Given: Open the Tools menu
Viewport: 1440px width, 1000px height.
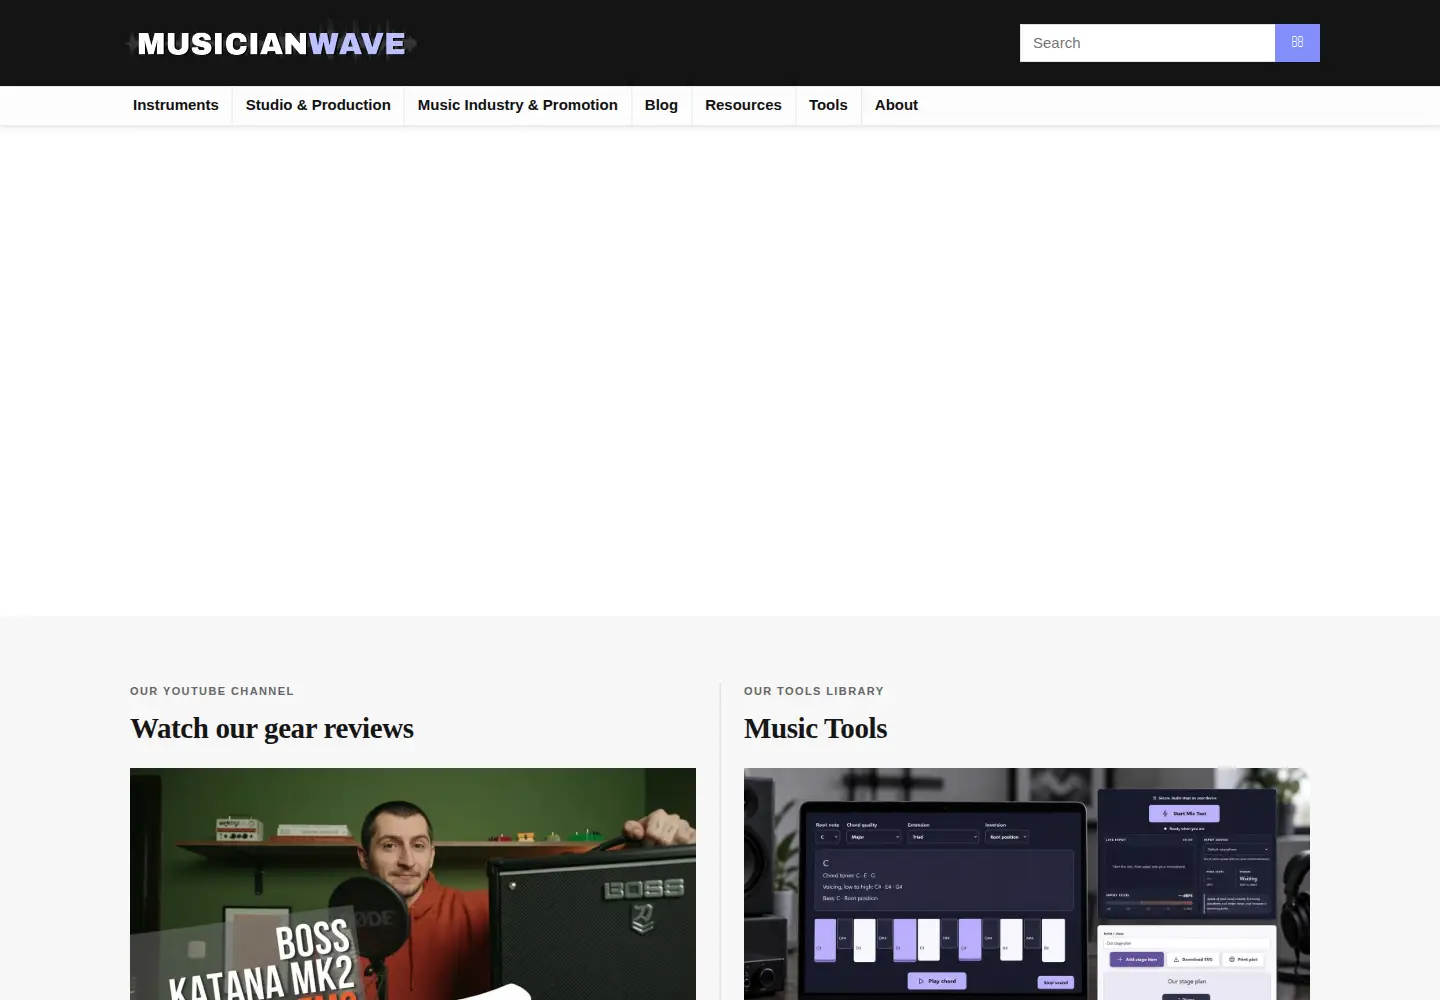Looking at the screenshot, I should 828,105.
